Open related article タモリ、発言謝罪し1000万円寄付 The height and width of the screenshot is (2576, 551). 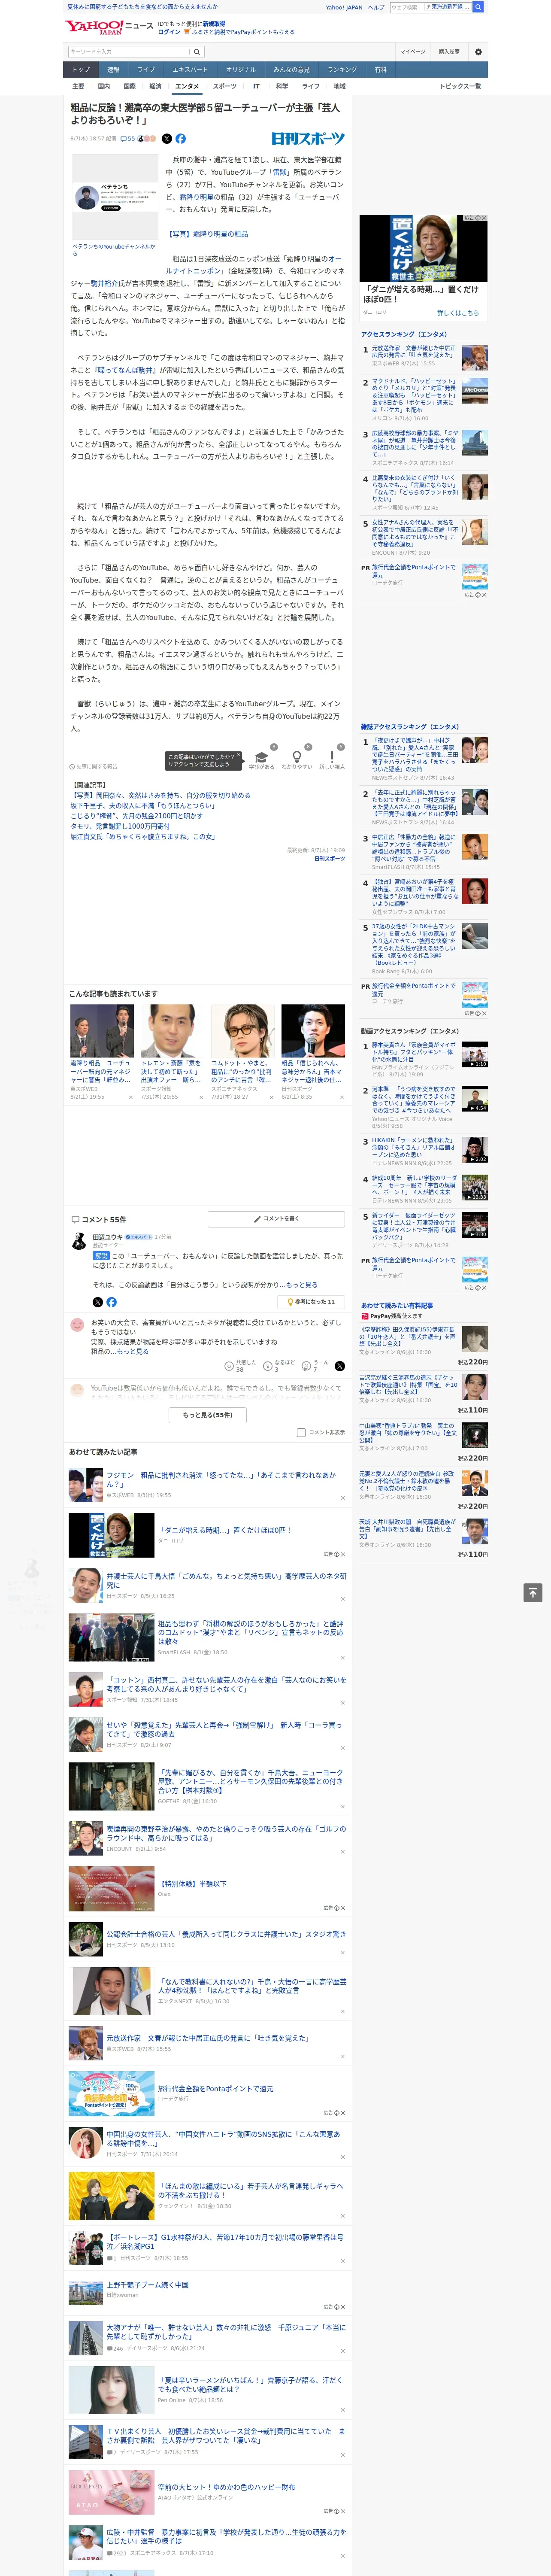120,827
